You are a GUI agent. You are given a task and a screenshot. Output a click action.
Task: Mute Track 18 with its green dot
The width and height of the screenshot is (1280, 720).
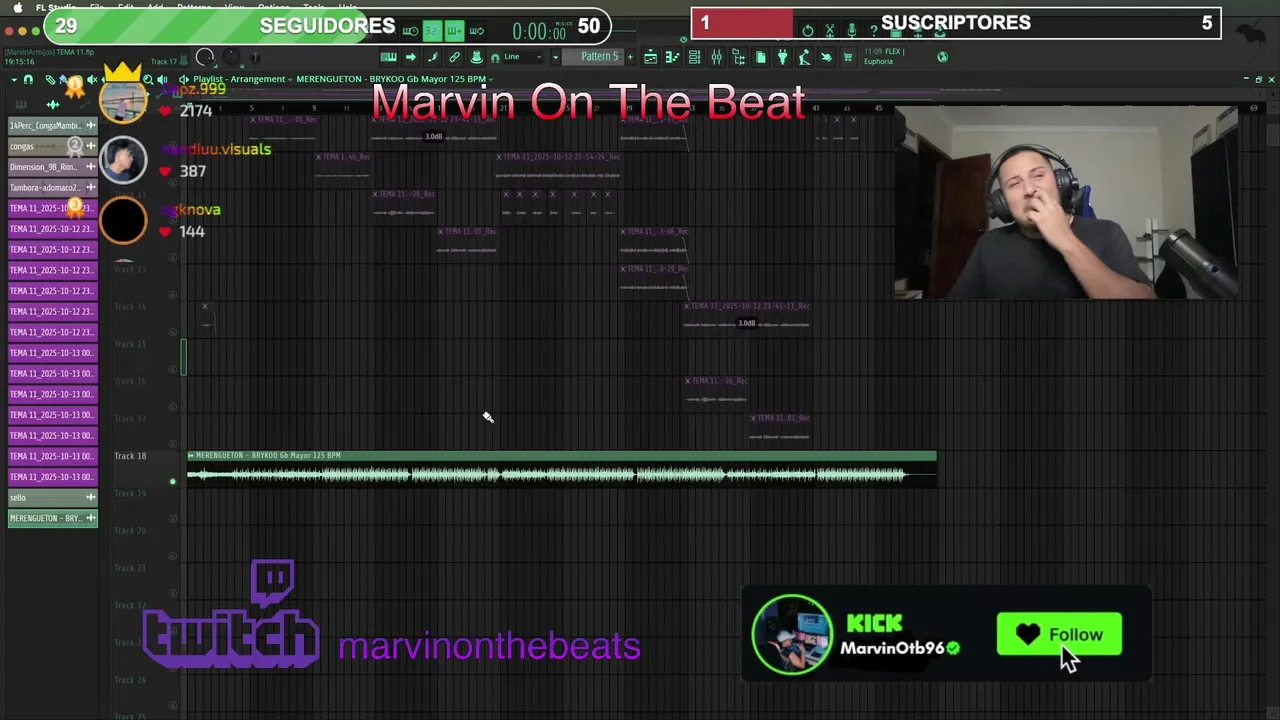coord(173,482)
